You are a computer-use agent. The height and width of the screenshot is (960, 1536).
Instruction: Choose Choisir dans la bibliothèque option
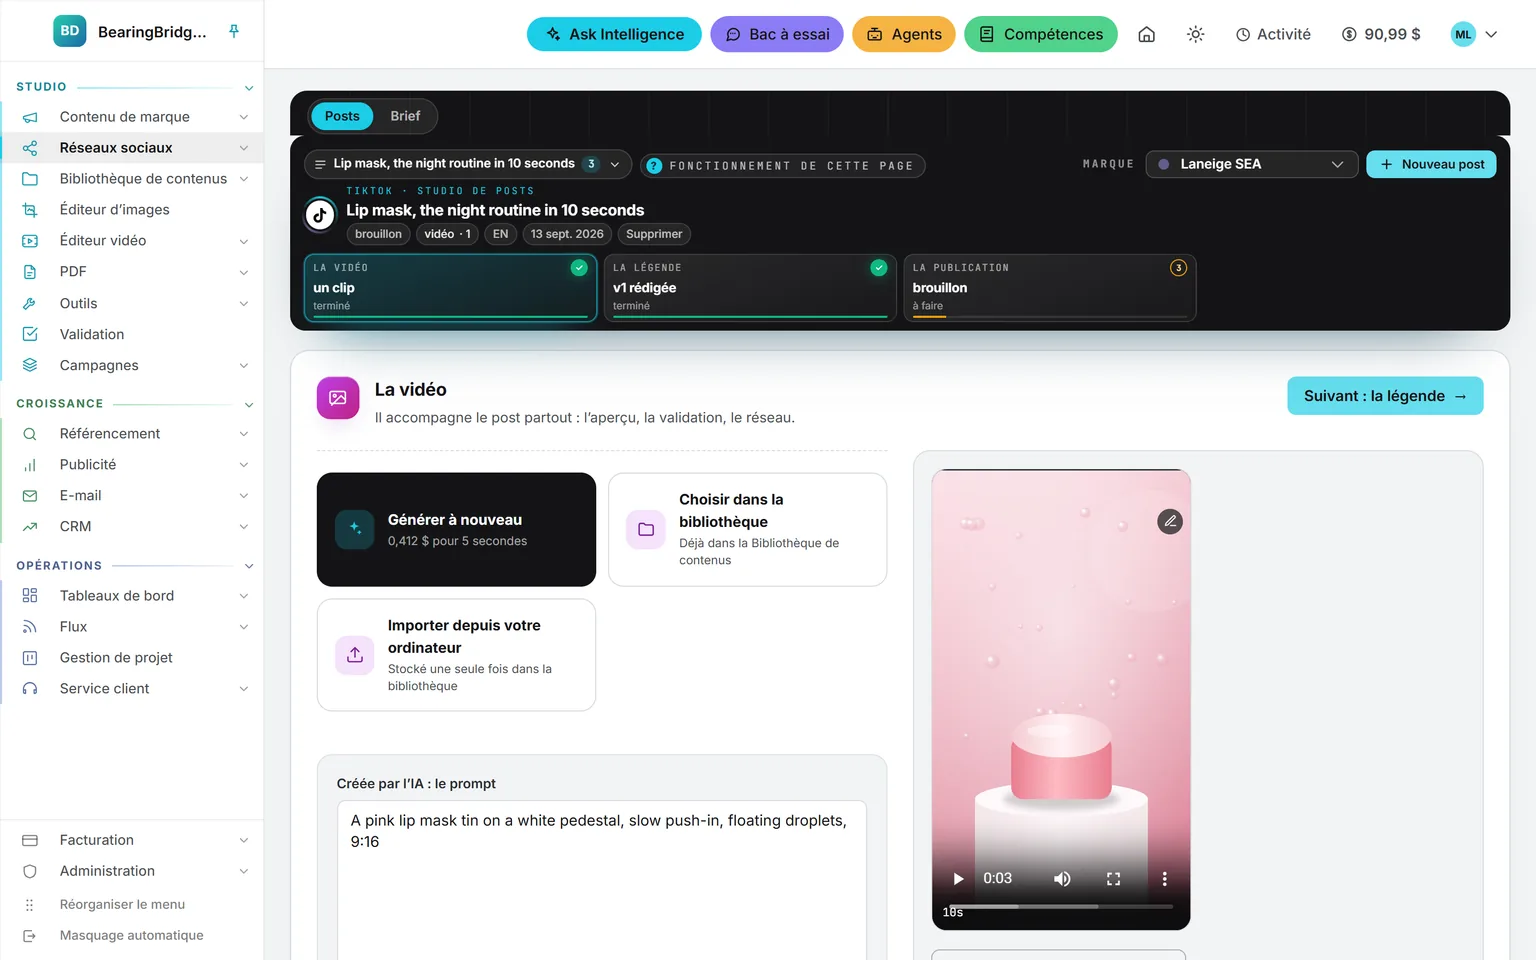(x=747, y=529)
